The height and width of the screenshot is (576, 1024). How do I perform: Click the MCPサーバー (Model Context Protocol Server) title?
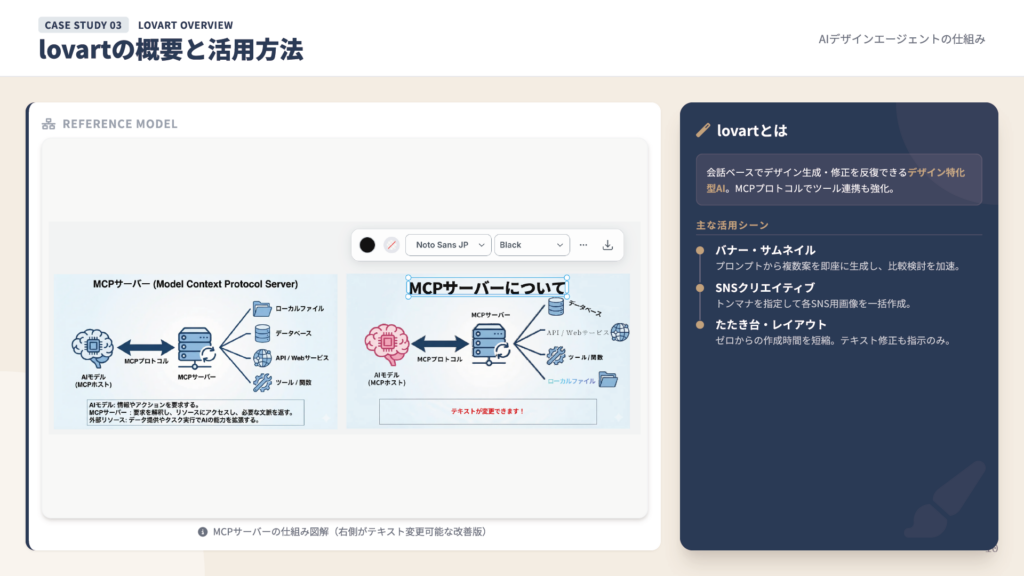click(x=195, y=284)
